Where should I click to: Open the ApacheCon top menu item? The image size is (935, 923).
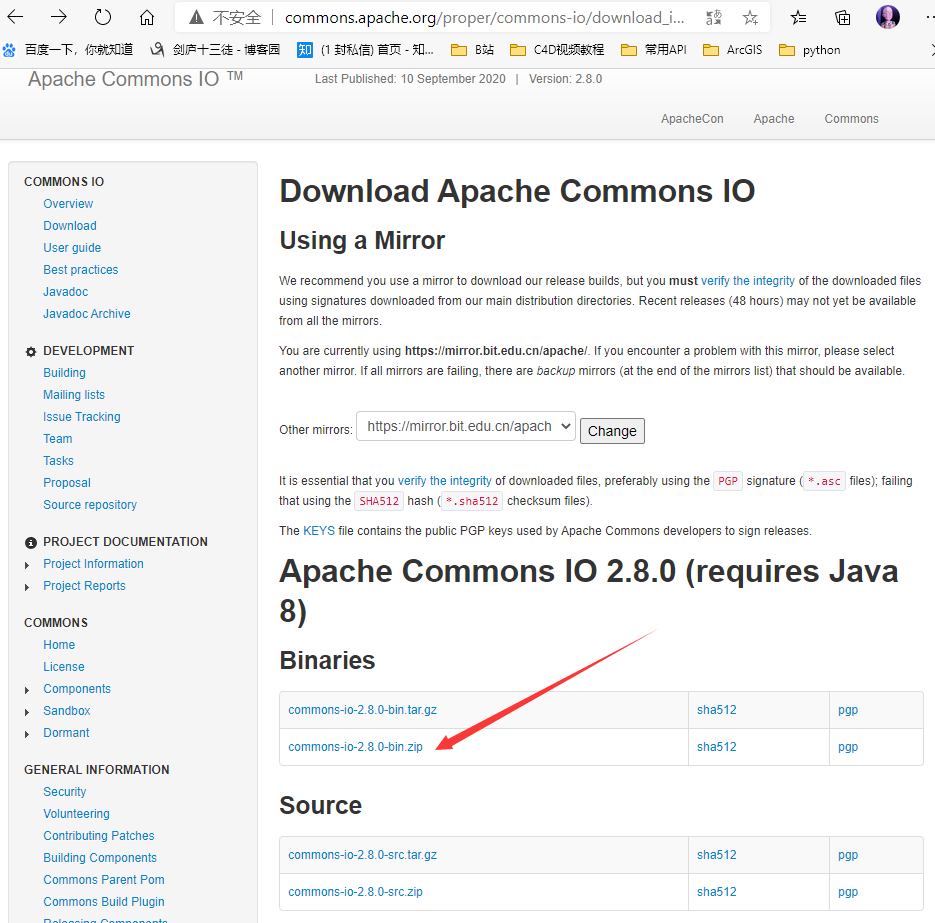[x=692, y=118]
